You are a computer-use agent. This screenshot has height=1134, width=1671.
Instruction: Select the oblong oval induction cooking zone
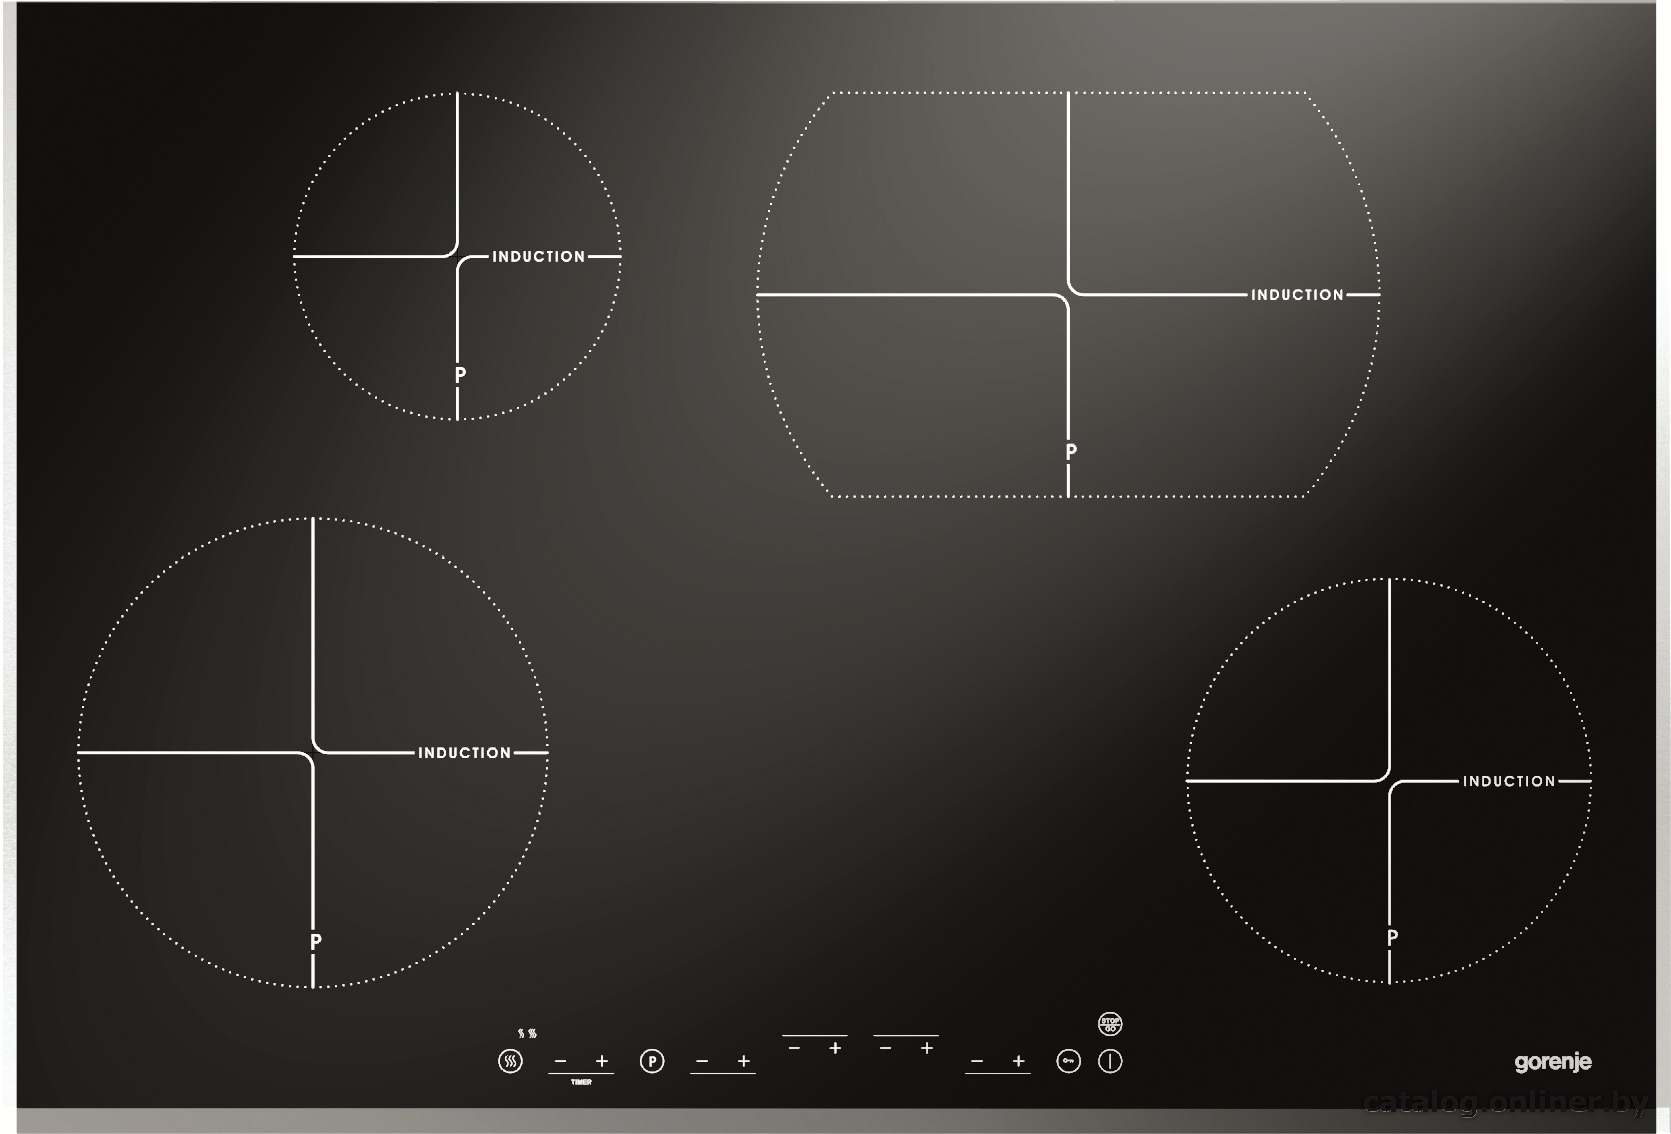[1068, 295]
